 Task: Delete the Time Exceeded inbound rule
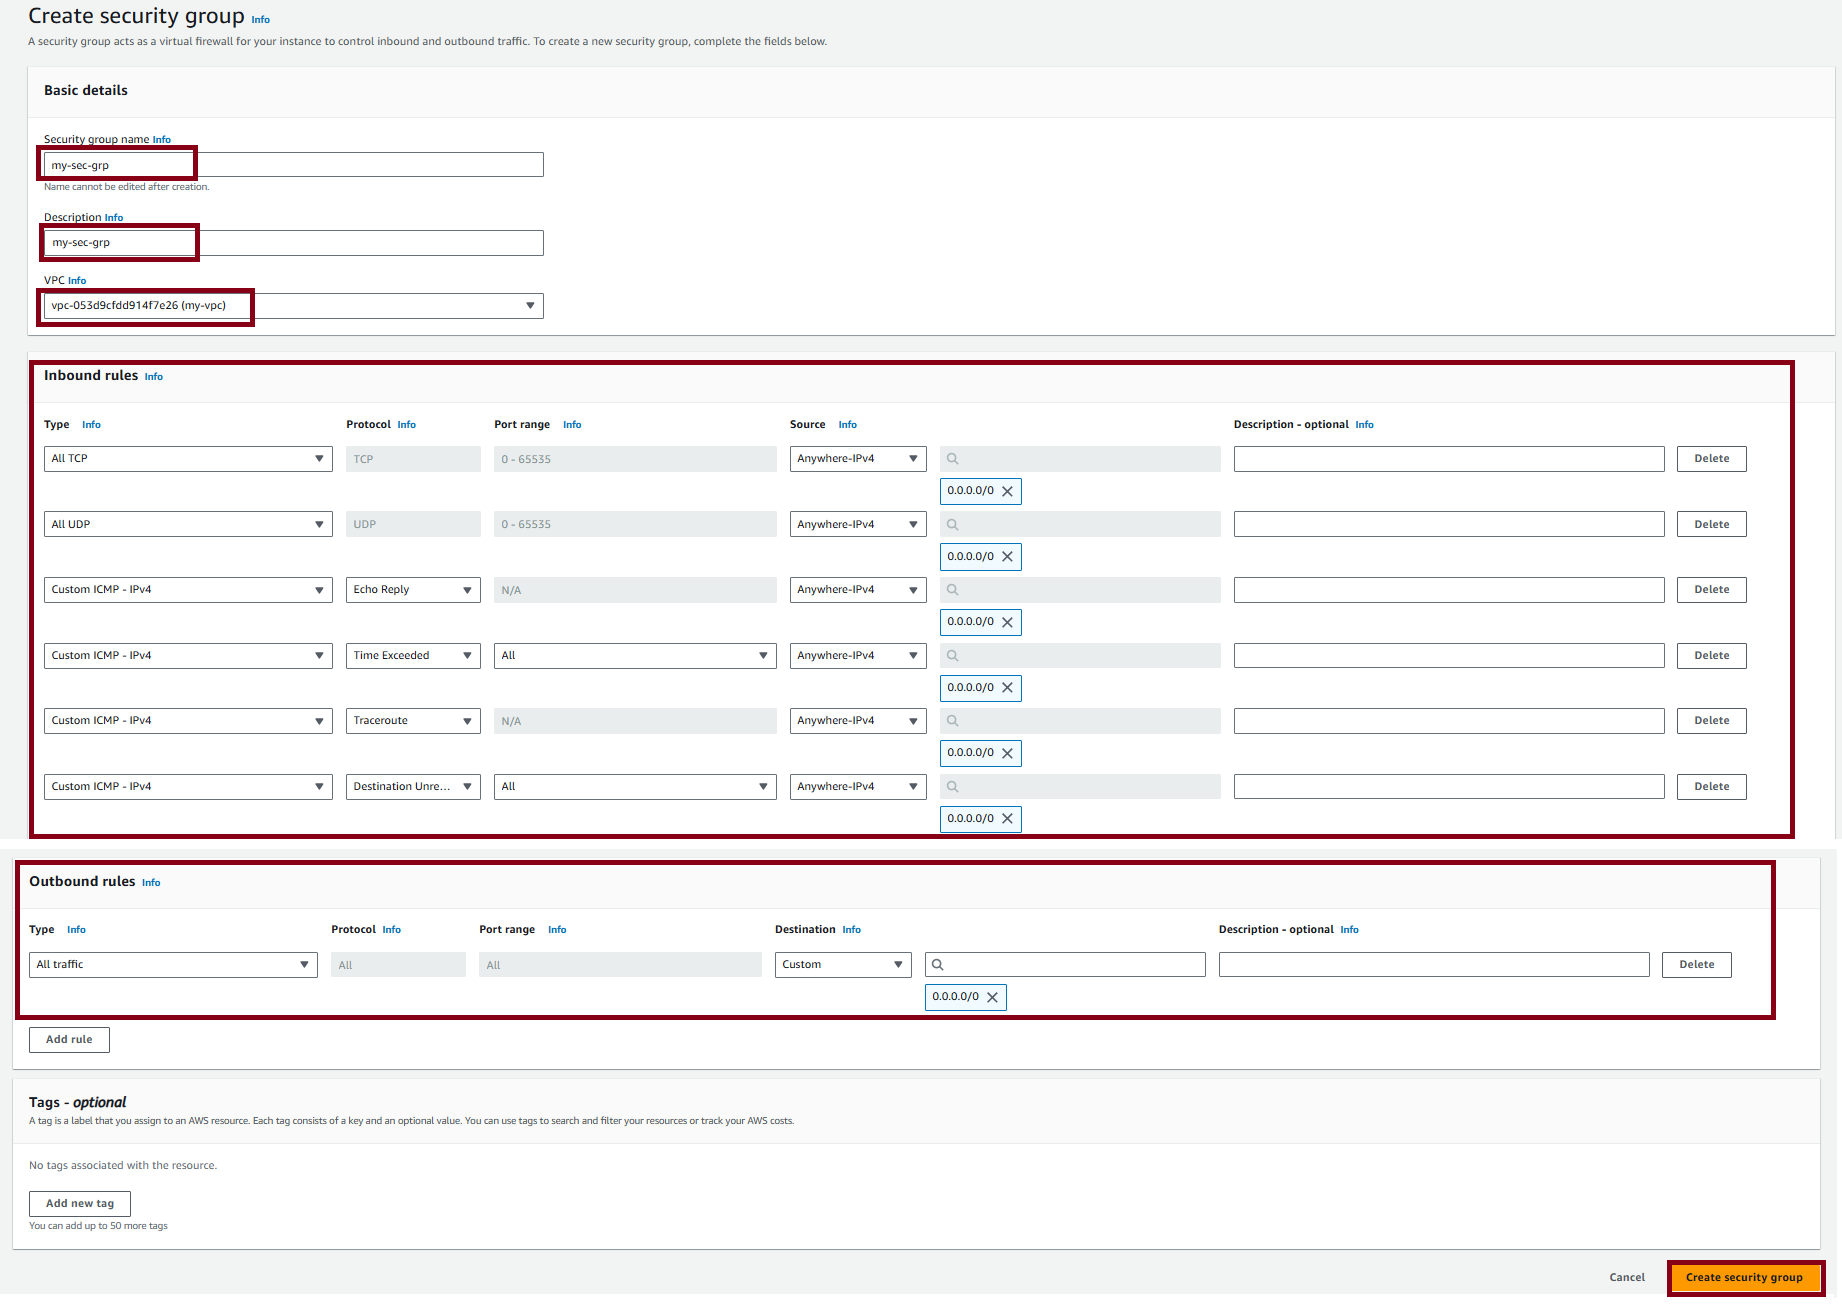(x=1711, y=656)
